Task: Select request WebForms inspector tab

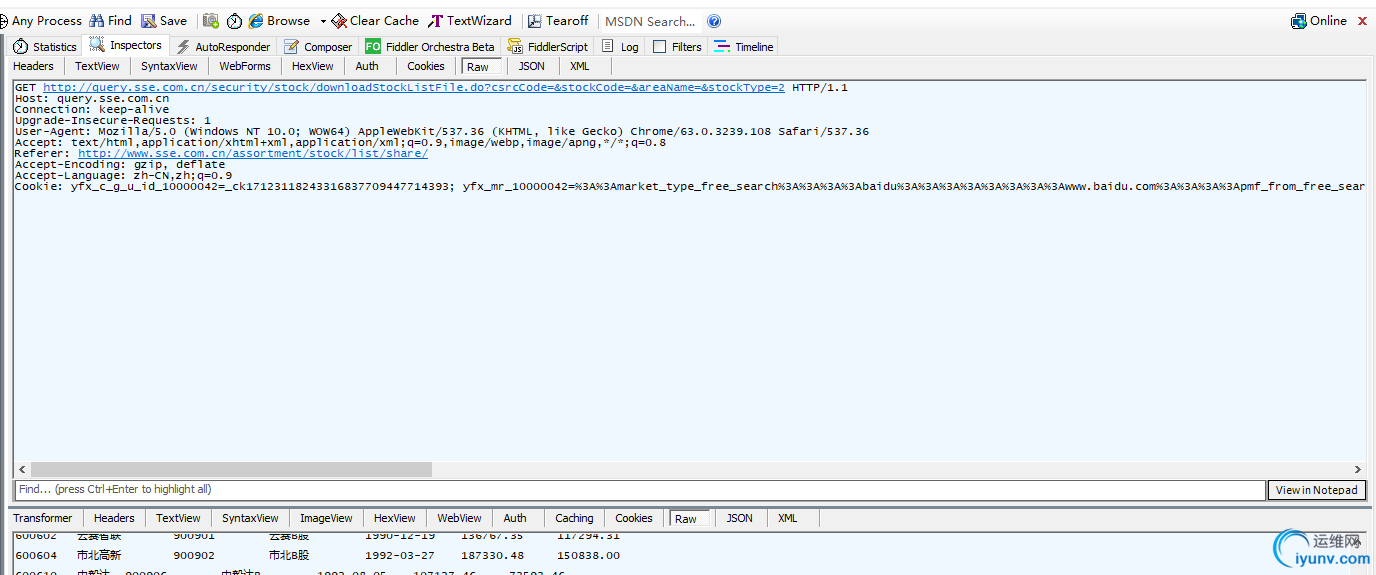Action: tap(245, 66)
